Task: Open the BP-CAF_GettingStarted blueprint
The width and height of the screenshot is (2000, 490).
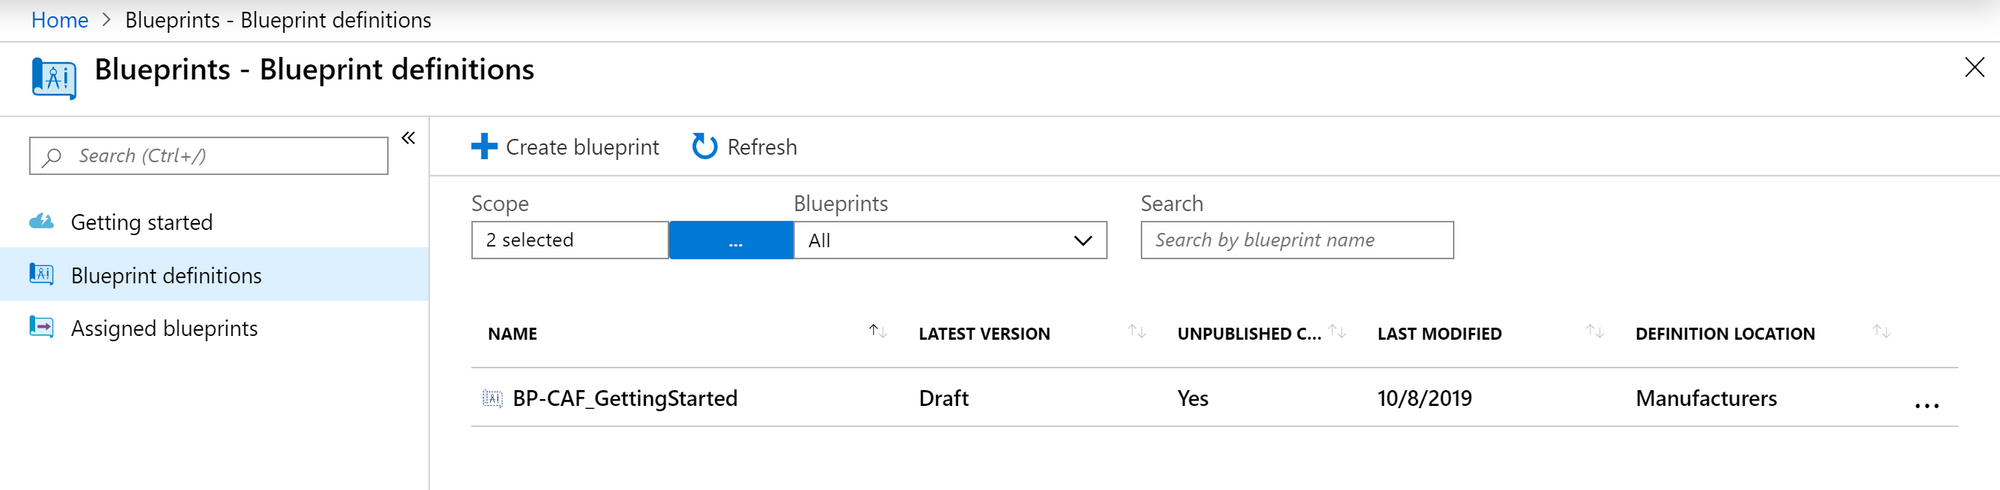Action: [x=625, y=398]
